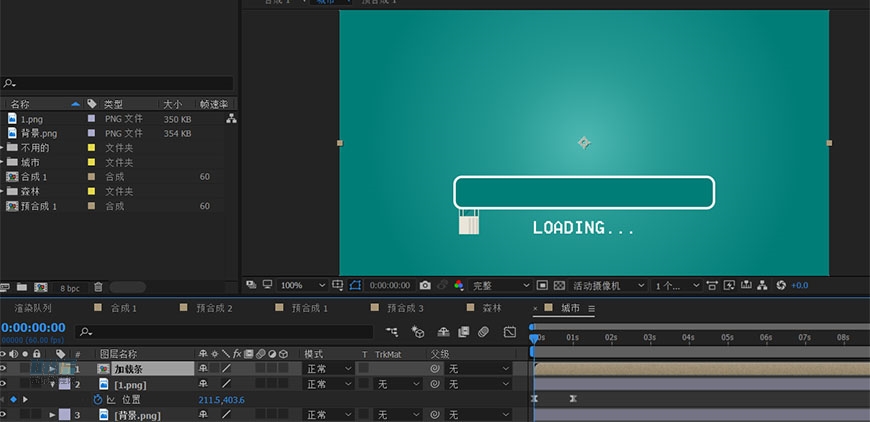Image resolution: width=870 pixels, height=422 pixels.
Task: Open TrkMat dropdown for [1.png] layer
Action: click(397, 384)
